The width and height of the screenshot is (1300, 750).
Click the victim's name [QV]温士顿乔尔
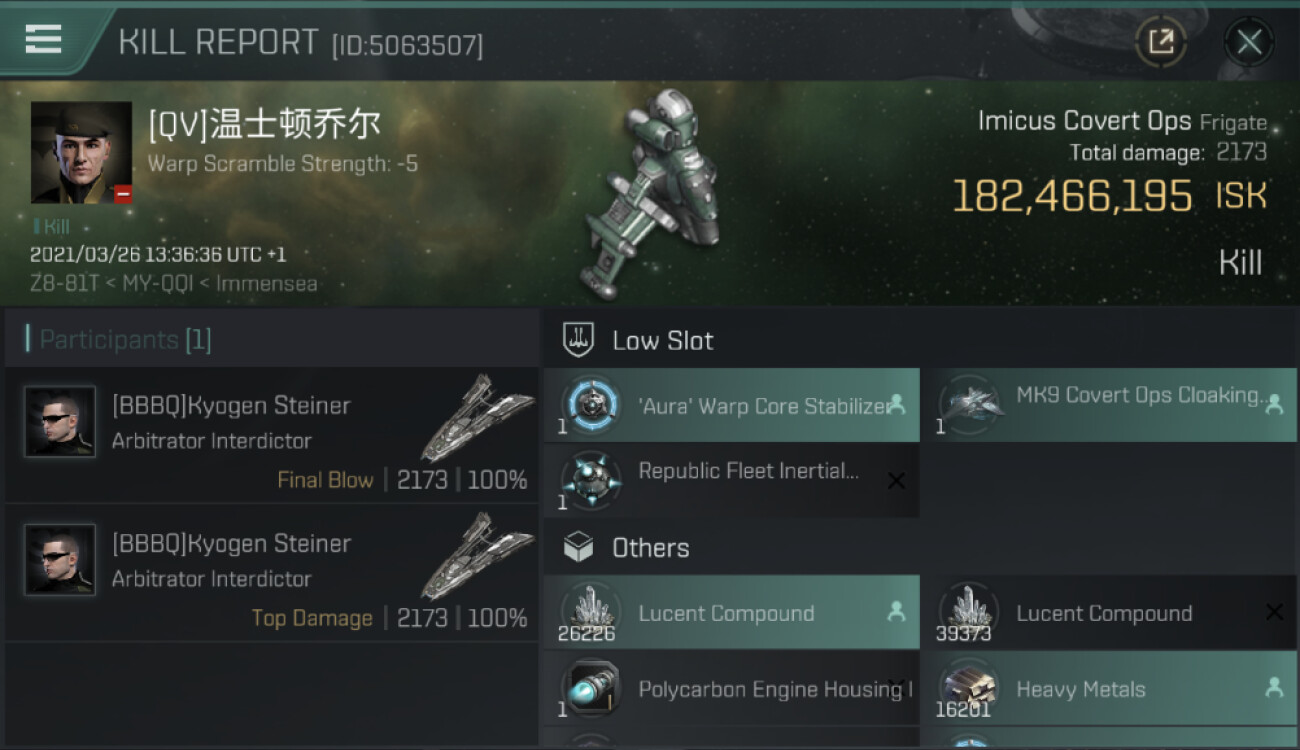point(265,125)
